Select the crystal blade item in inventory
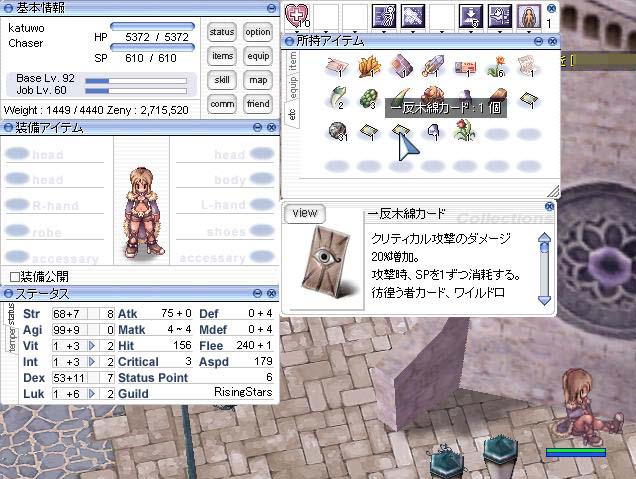 coord(432,66)
